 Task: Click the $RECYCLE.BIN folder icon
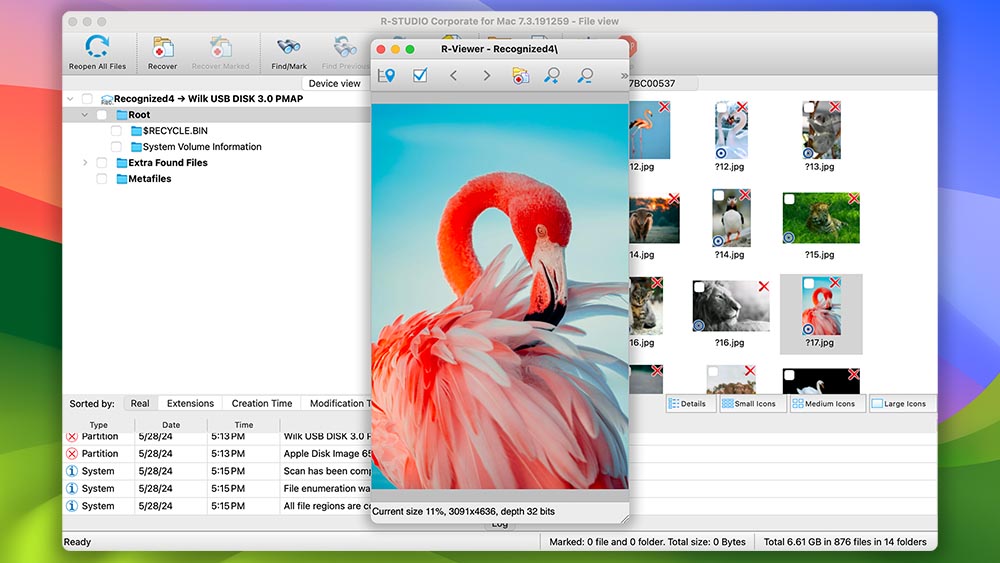point(136,131)
